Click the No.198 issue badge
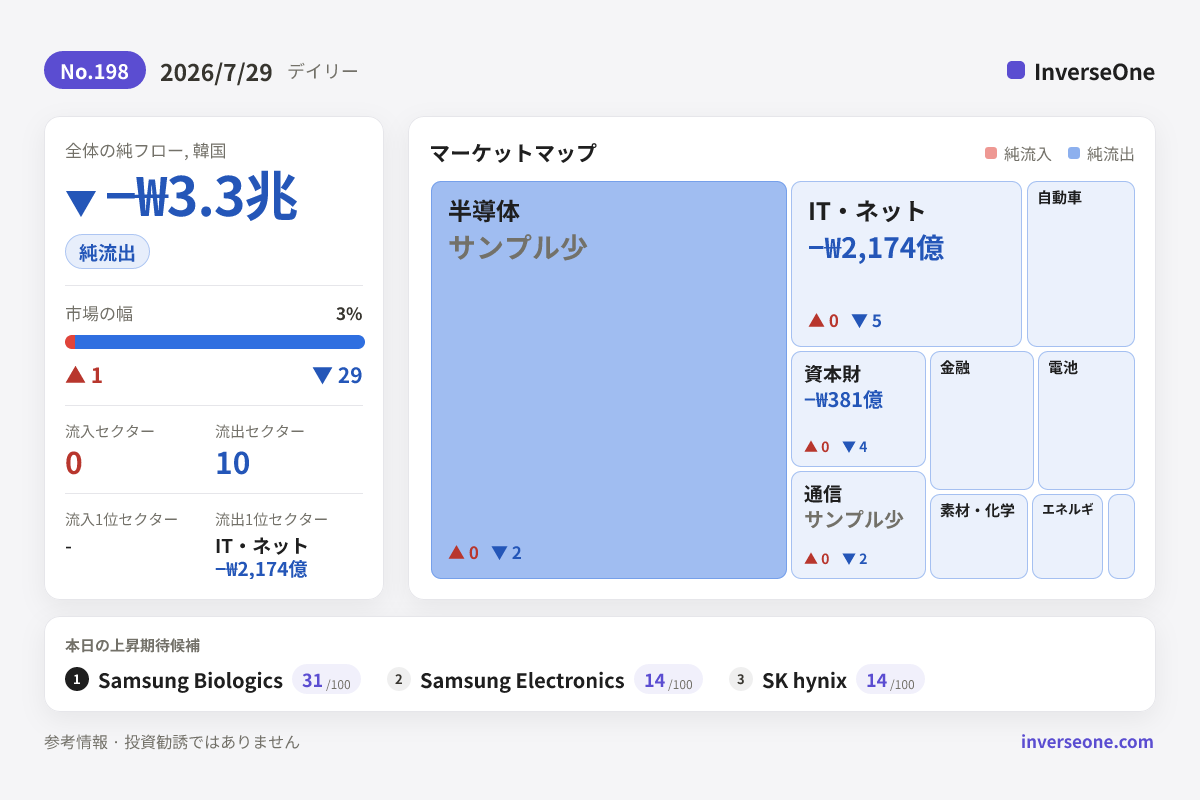The height and width of the screenshot is (800, 1200). (x=95, y=70)
